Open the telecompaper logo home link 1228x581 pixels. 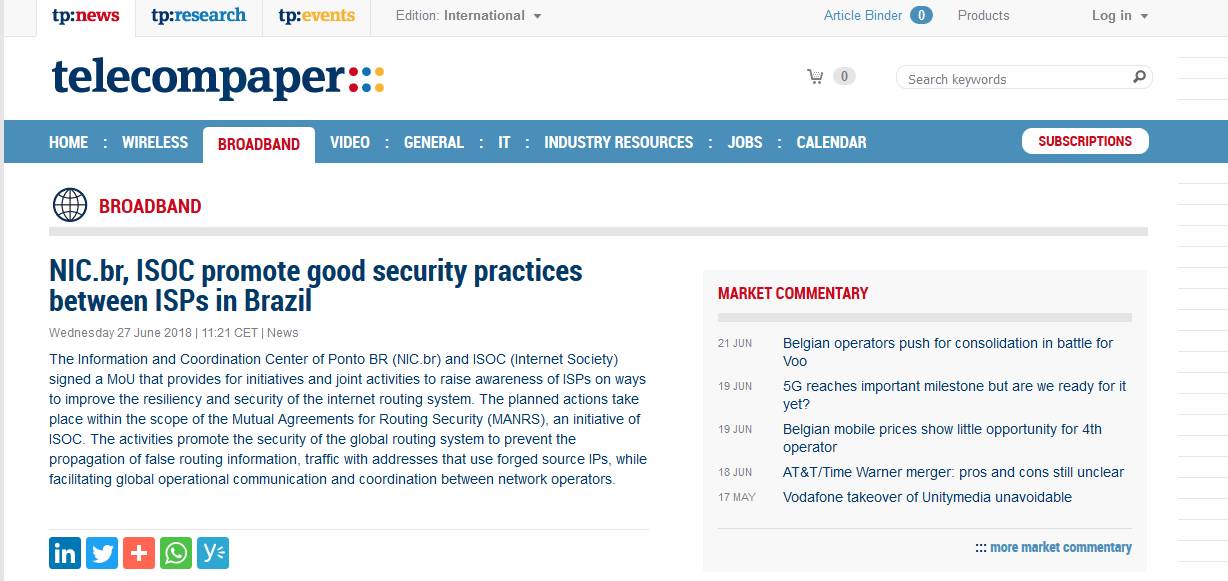218,78
